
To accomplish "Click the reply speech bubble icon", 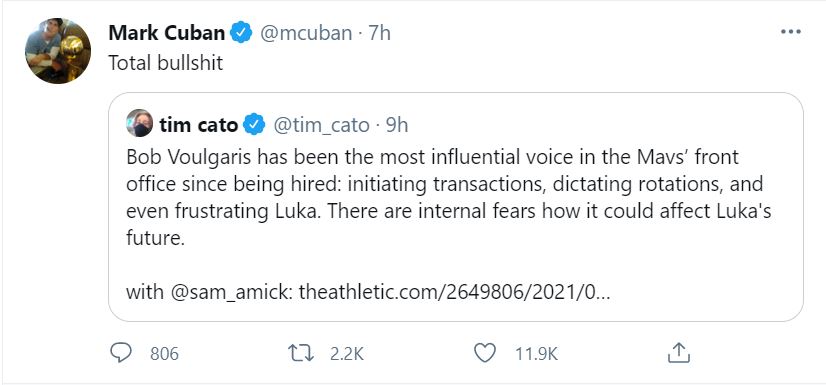I will point(121,353).
